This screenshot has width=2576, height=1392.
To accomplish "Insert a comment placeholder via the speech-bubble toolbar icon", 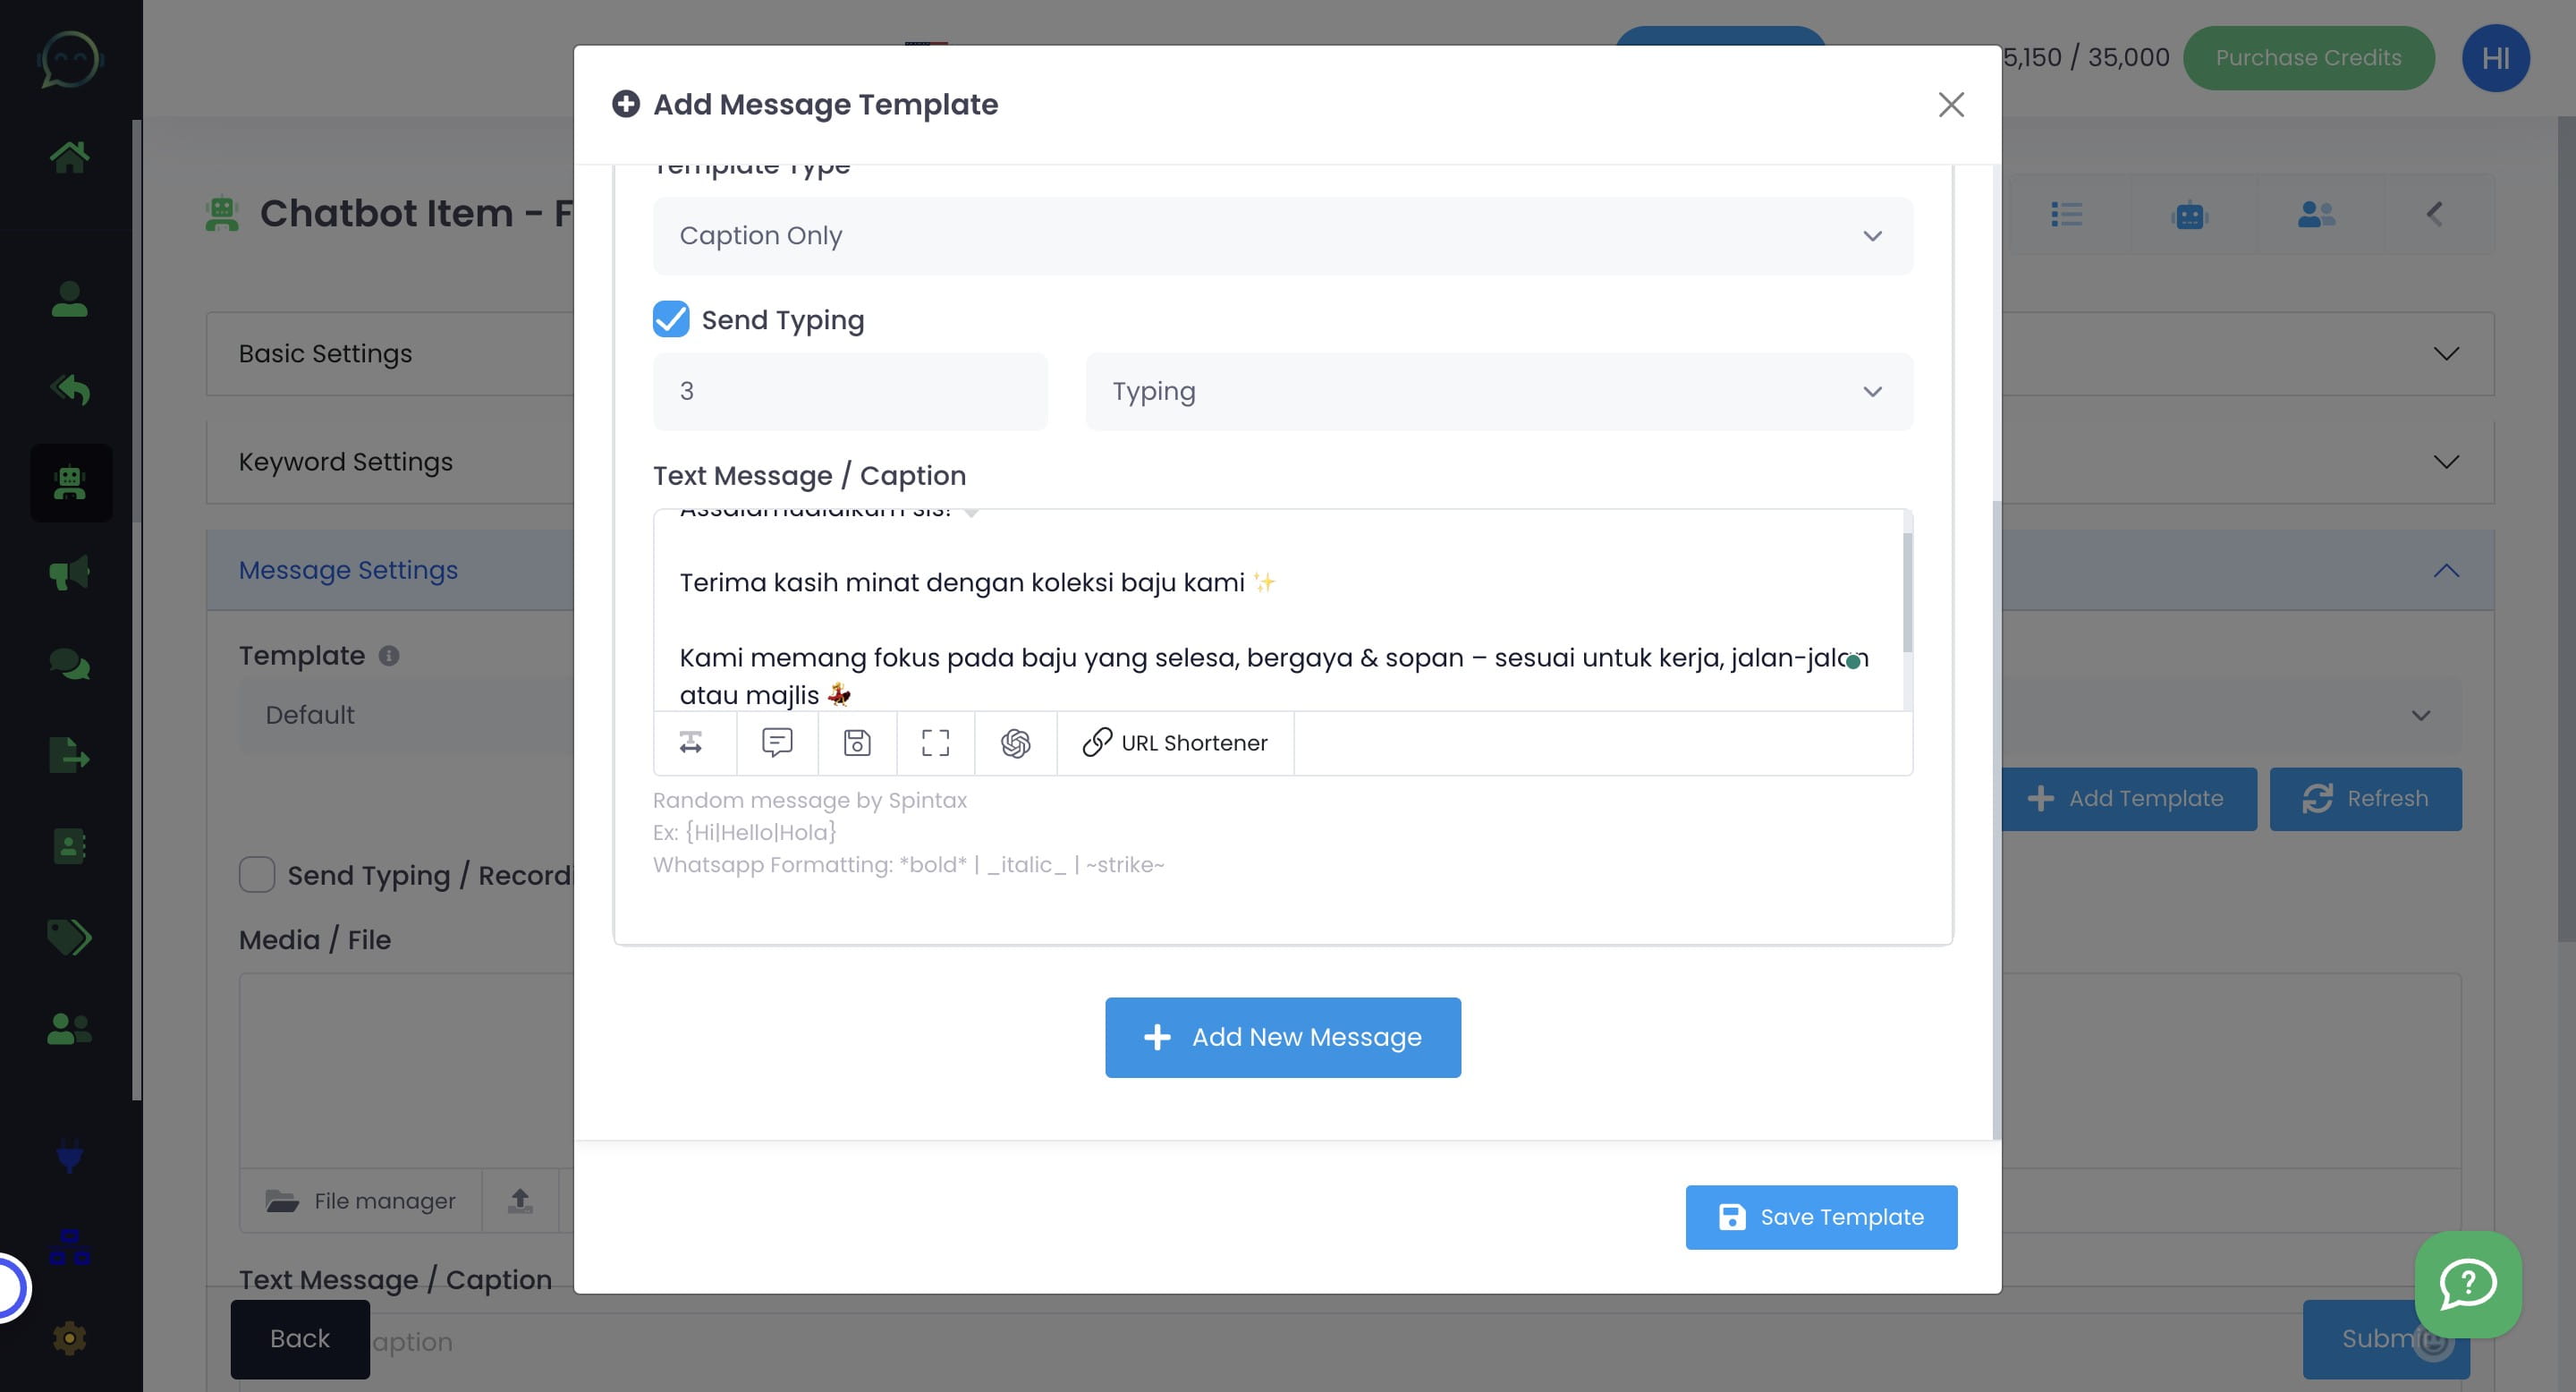I will 777,742.
